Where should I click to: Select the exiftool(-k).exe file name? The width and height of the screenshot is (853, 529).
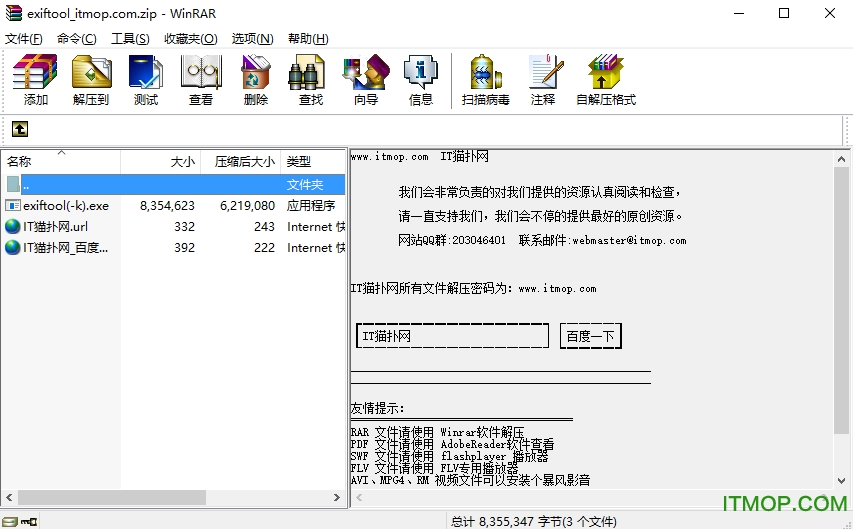(x=66, y=206)
